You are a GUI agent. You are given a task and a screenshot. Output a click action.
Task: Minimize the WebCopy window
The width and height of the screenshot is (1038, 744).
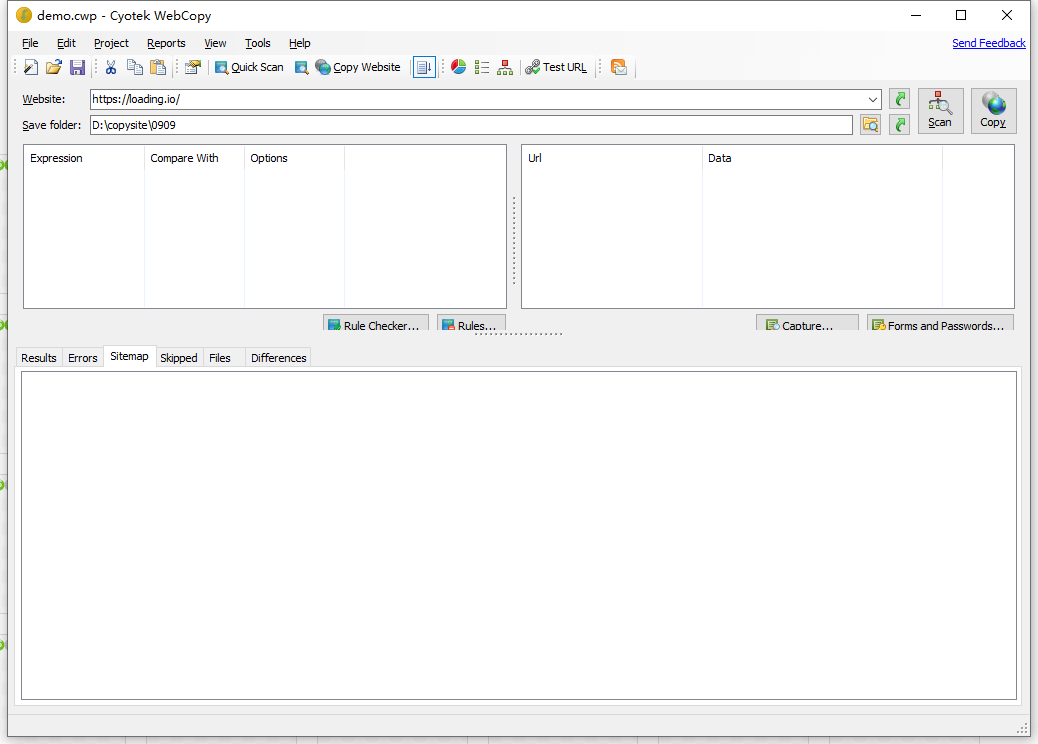click(x=916, y=15)
